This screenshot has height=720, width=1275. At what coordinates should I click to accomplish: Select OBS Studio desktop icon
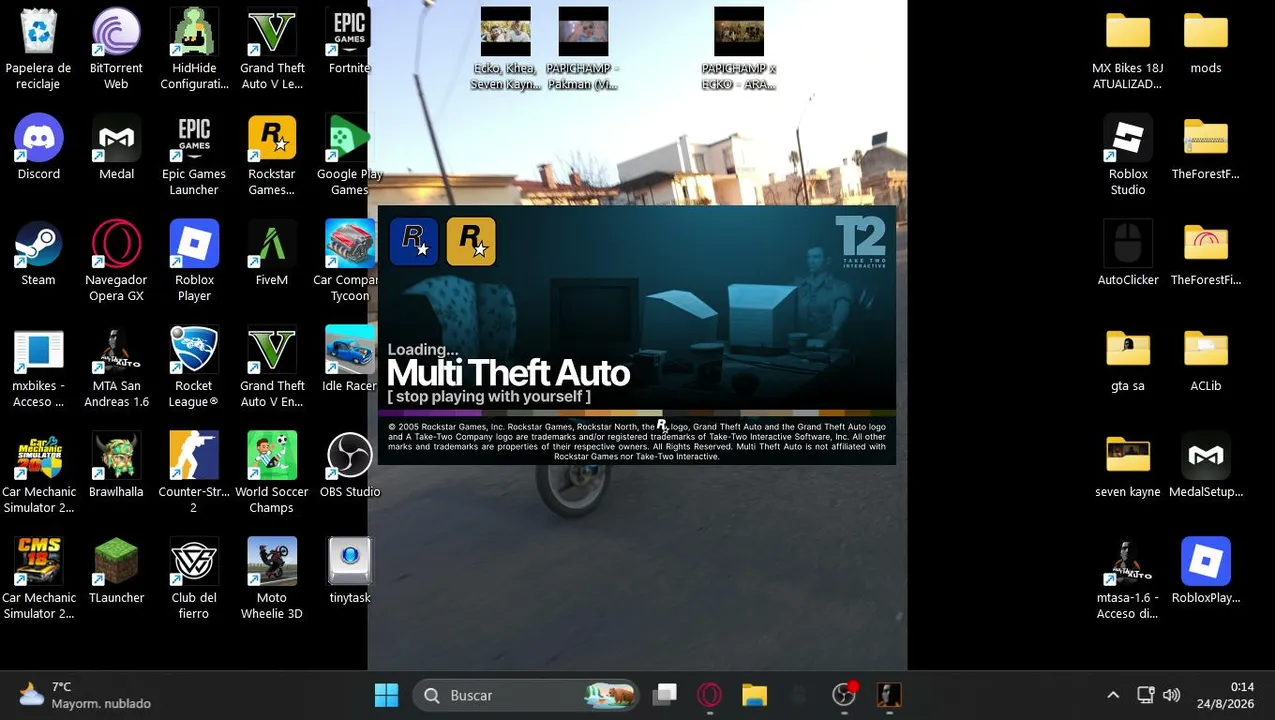(x=349, y=465)
